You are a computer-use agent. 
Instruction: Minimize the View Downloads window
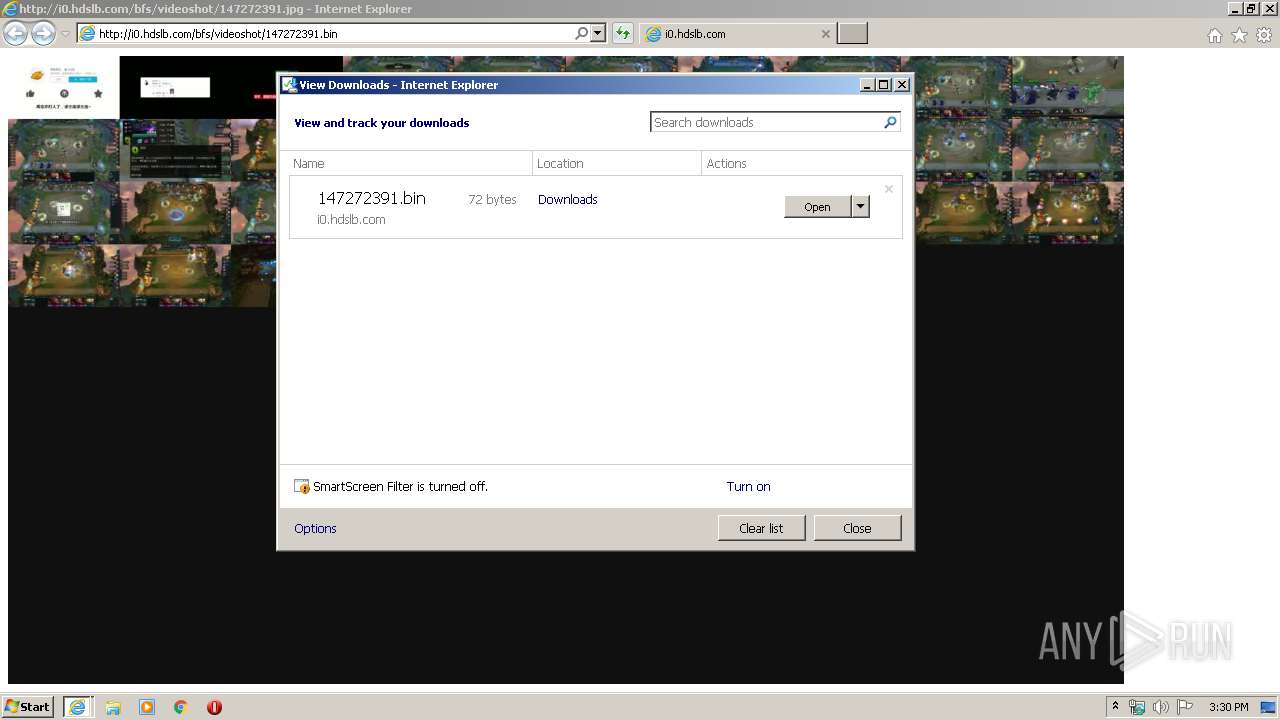pos(867,85)
